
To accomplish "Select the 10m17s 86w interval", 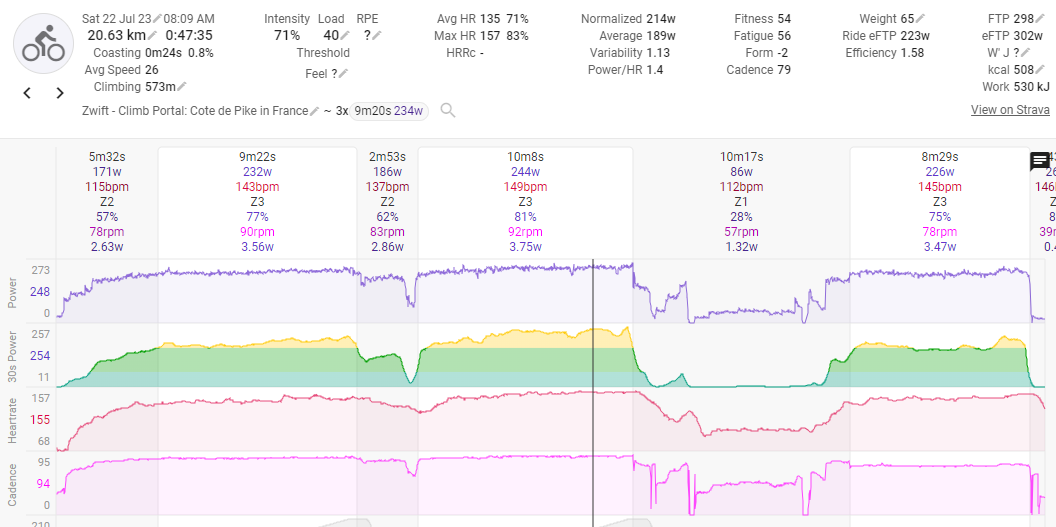I will click(741, 201).
